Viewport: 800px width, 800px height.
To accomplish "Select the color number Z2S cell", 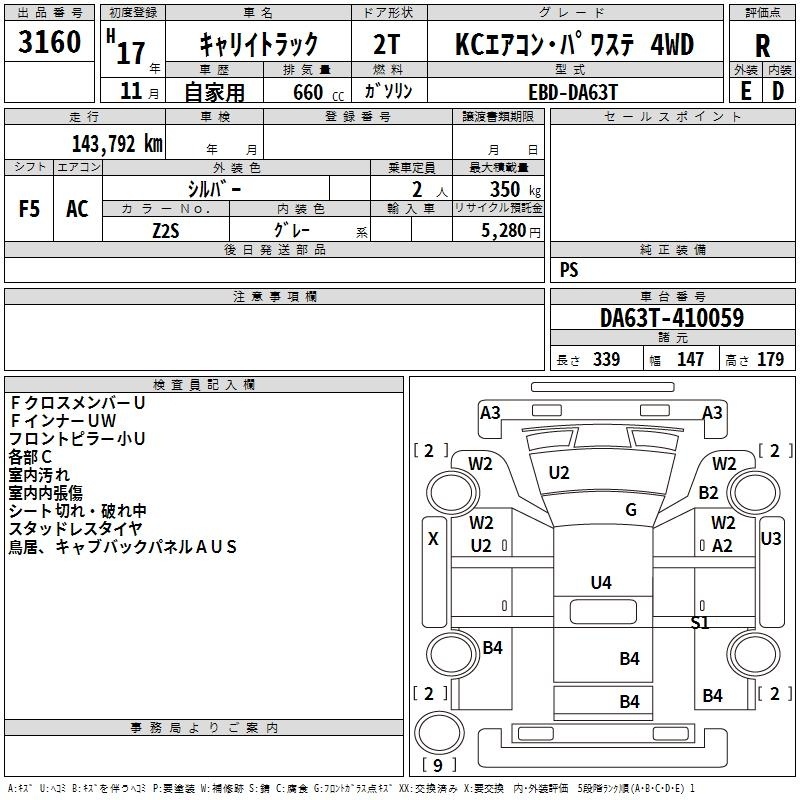I will 166,230.
